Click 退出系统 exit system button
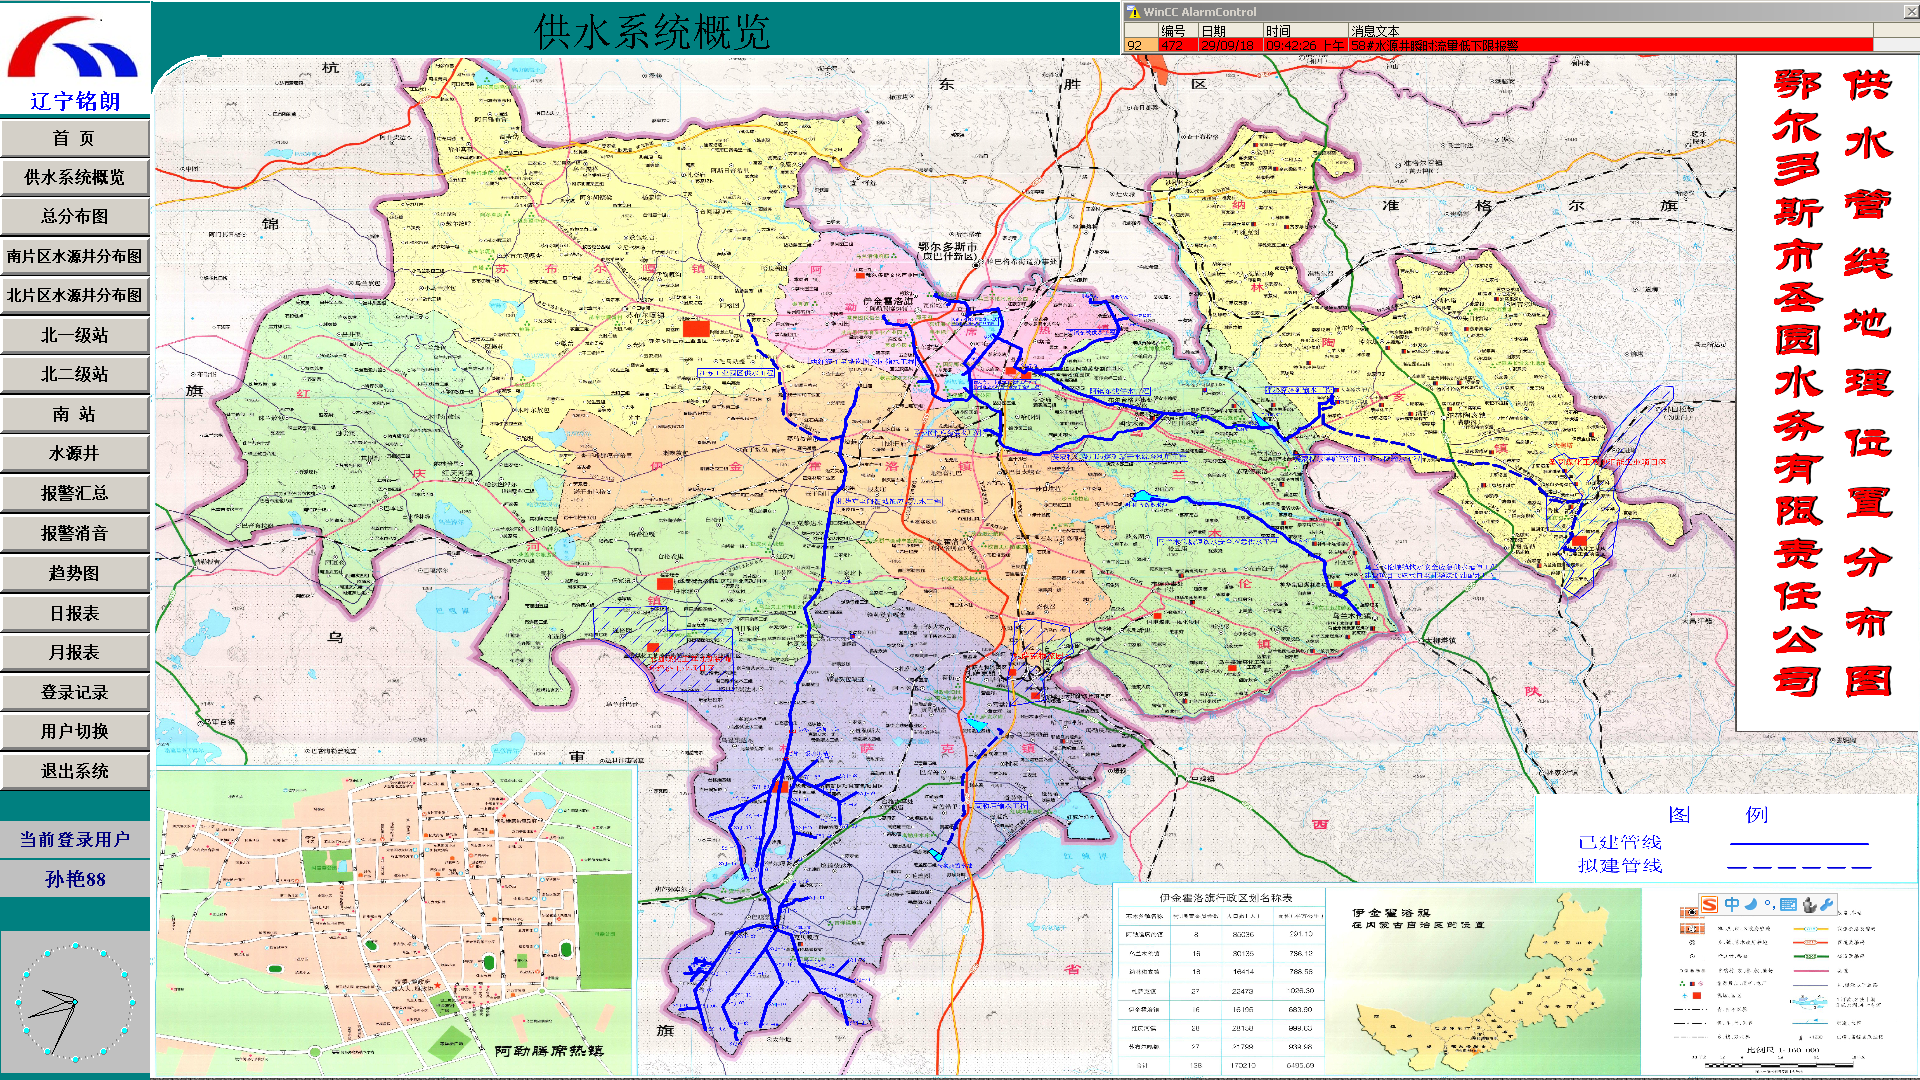This screenshot has width=1920, height=1080. point(75,771)
